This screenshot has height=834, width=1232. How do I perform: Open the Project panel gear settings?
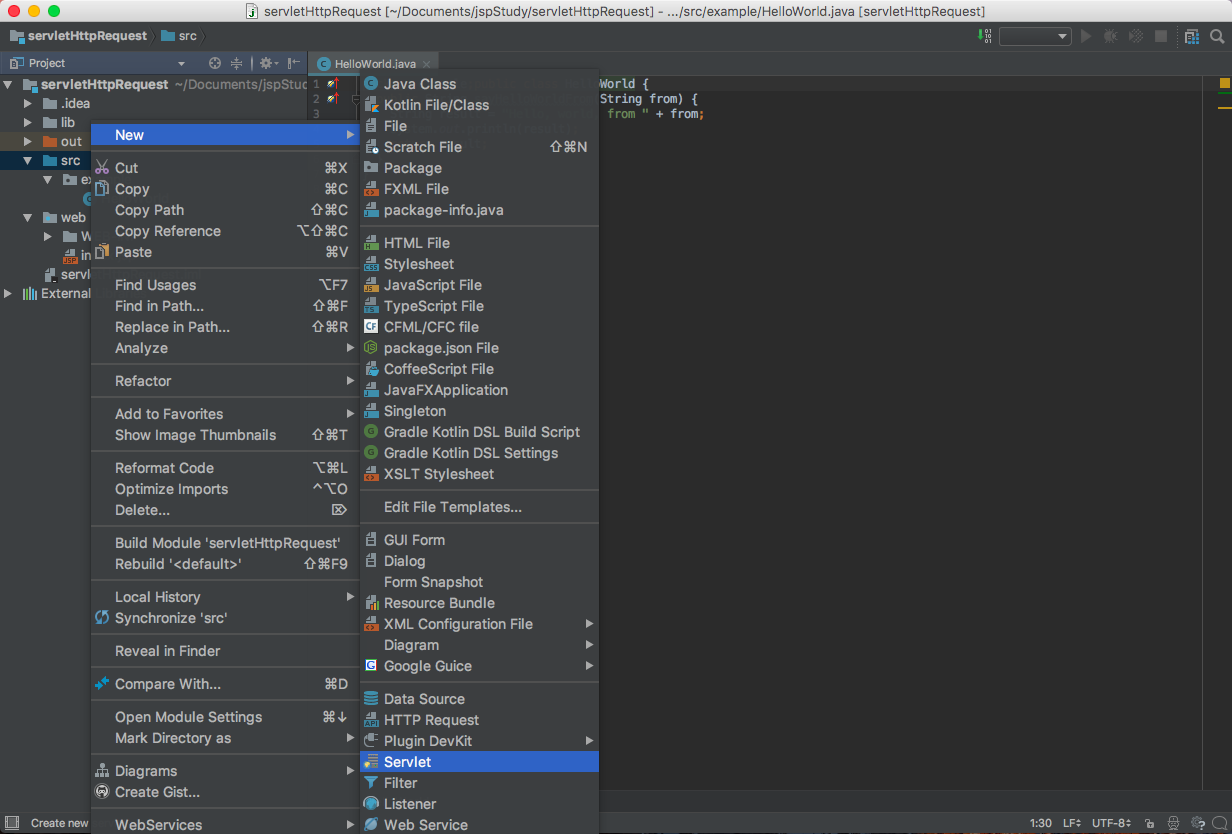click(x=270, y=63)
